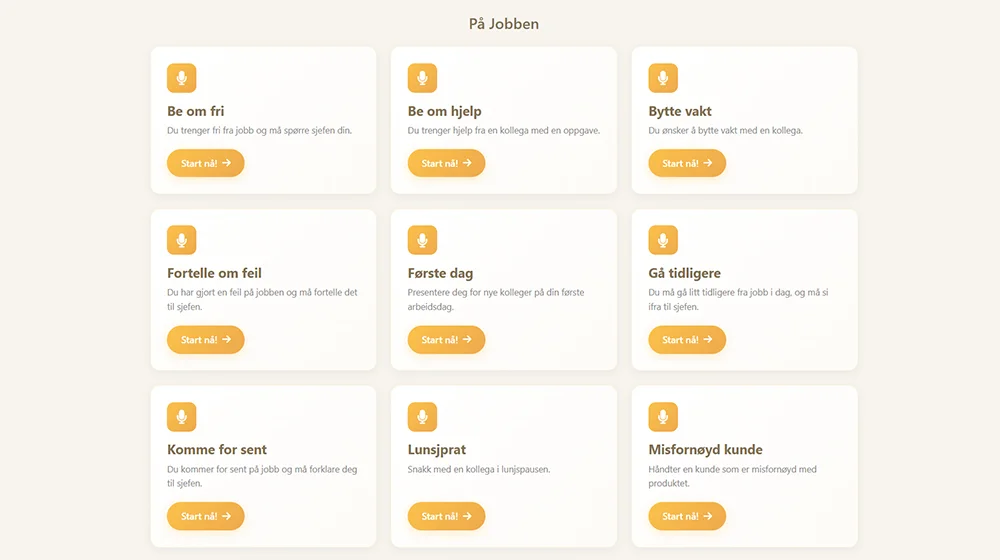This screenshot has width=1000, height=560.
Task: Click the På Jobben section heading
Action: tap(504, 24)
